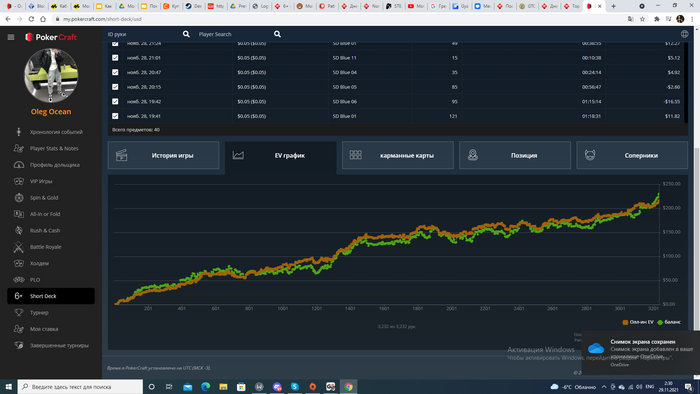Switch to История игры tab
This screenshot has width=700, height=394.
(x=163, y=155)
